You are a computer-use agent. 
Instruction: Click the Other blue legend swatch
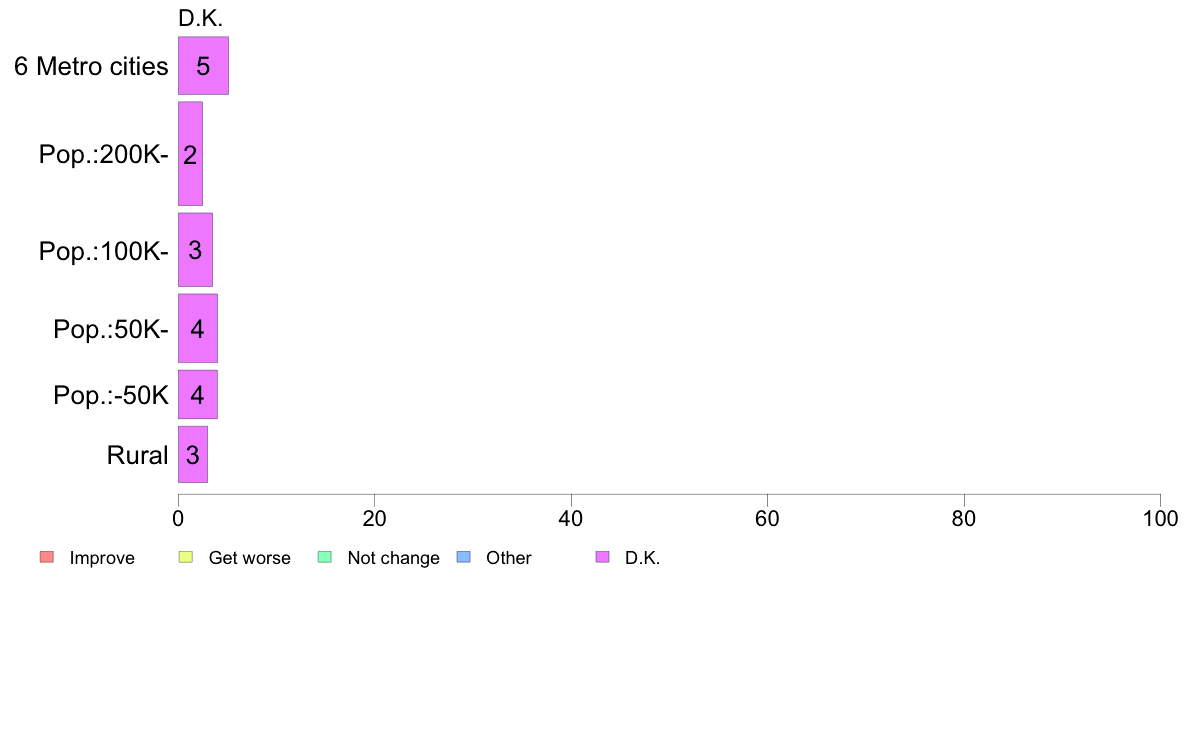pyautogui.click(x=464, y=557)
